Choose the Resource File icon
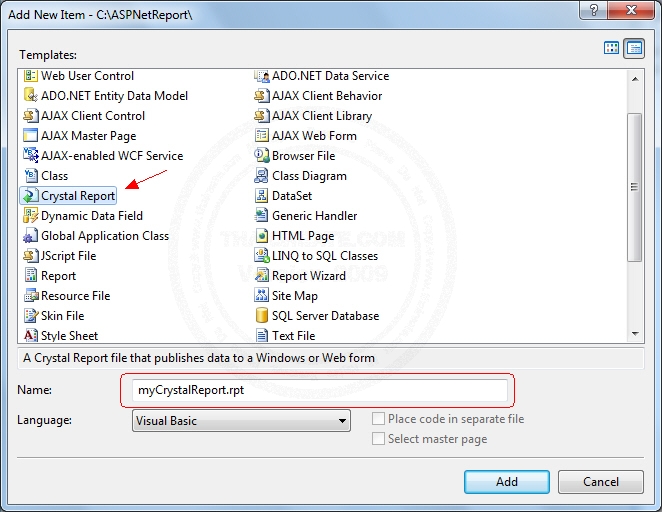This screenshot has height=512, width=662. pyautogui.click(x=30, y=295)
